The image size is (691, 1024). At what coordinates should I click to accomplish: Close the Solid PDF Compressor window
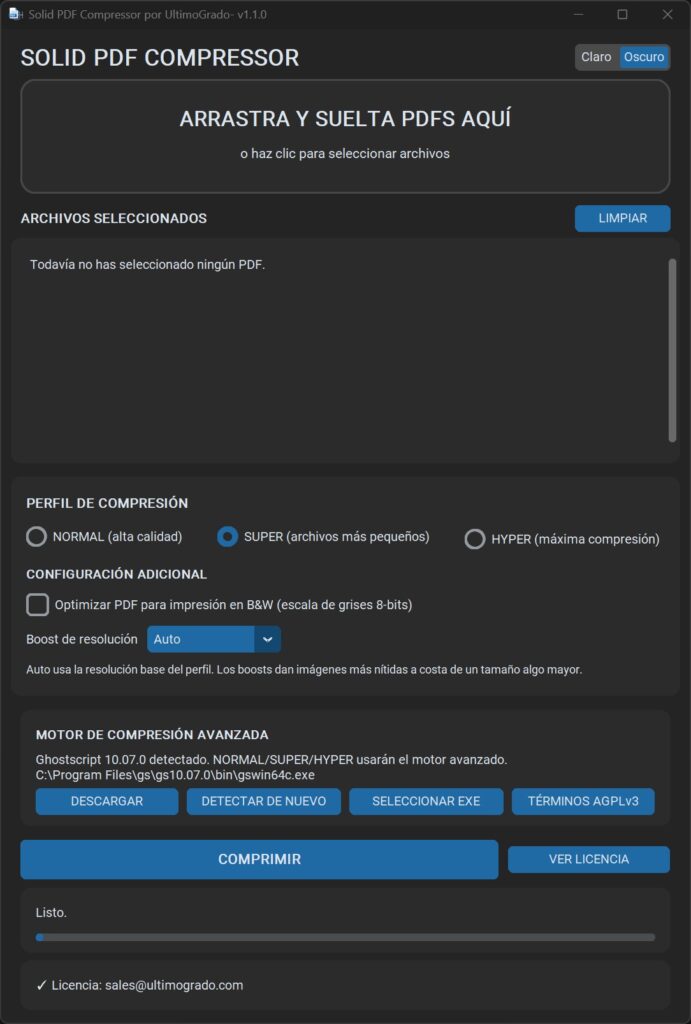667,14
